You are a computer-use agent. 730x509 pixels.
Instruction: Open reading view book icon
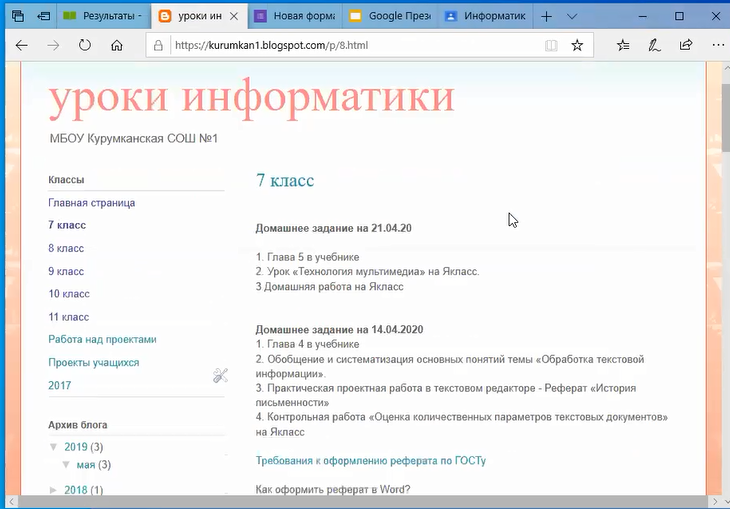tap(551, 45)
